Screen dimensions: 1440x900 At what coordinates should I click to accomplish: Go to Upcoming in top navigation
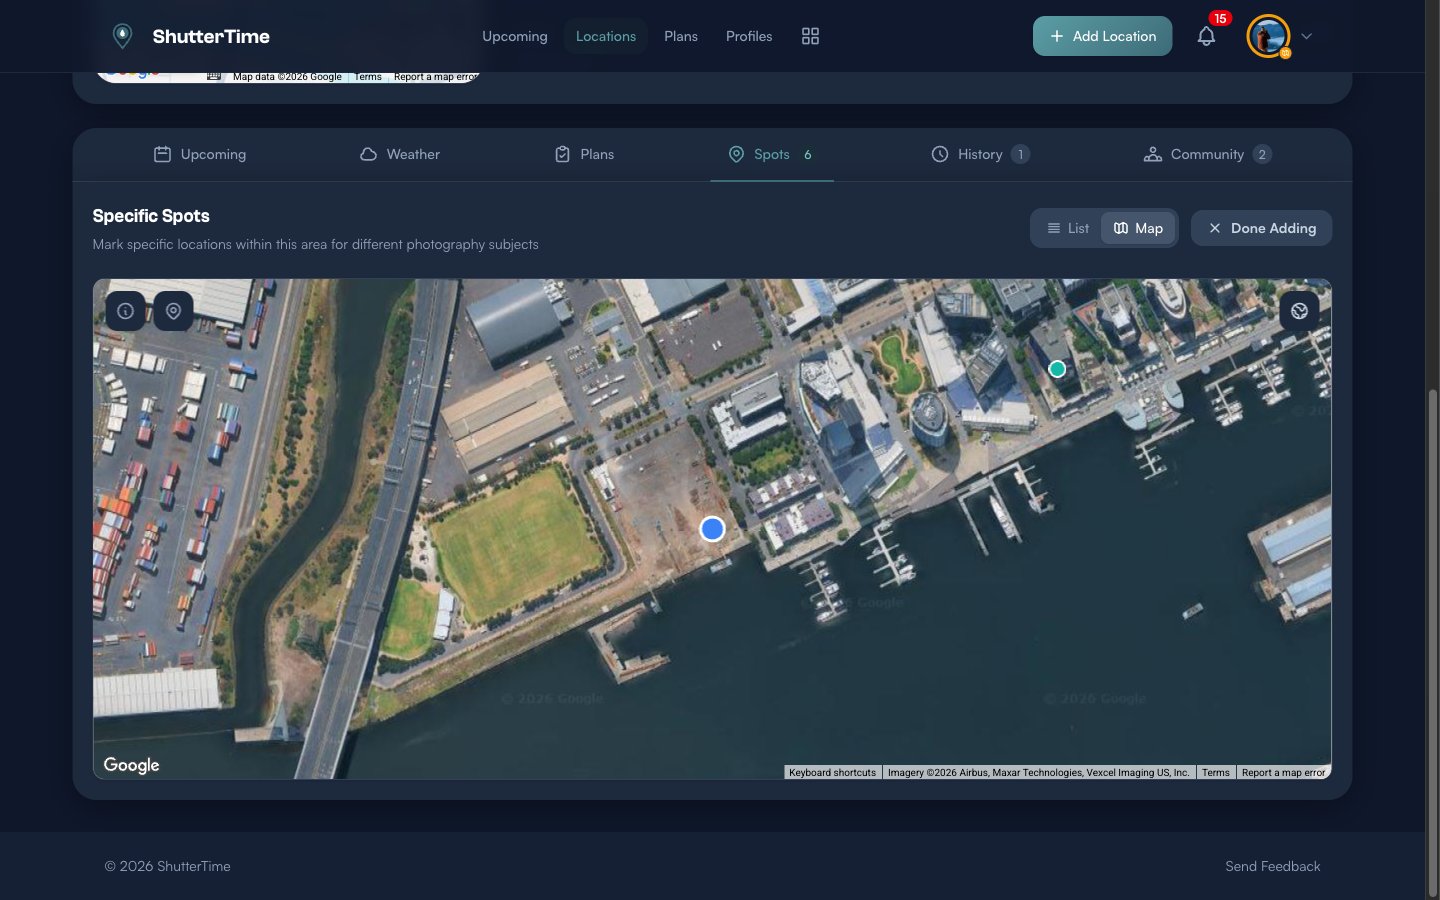click(515, 36)
